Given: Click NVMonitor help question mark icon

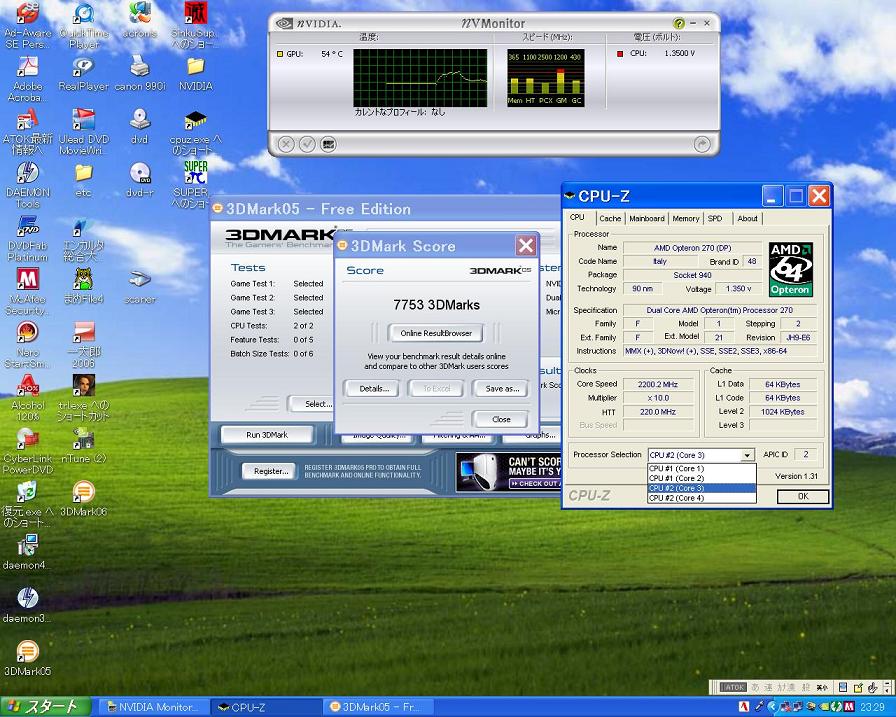Looking at the screenshot, I should click(678, 23).
